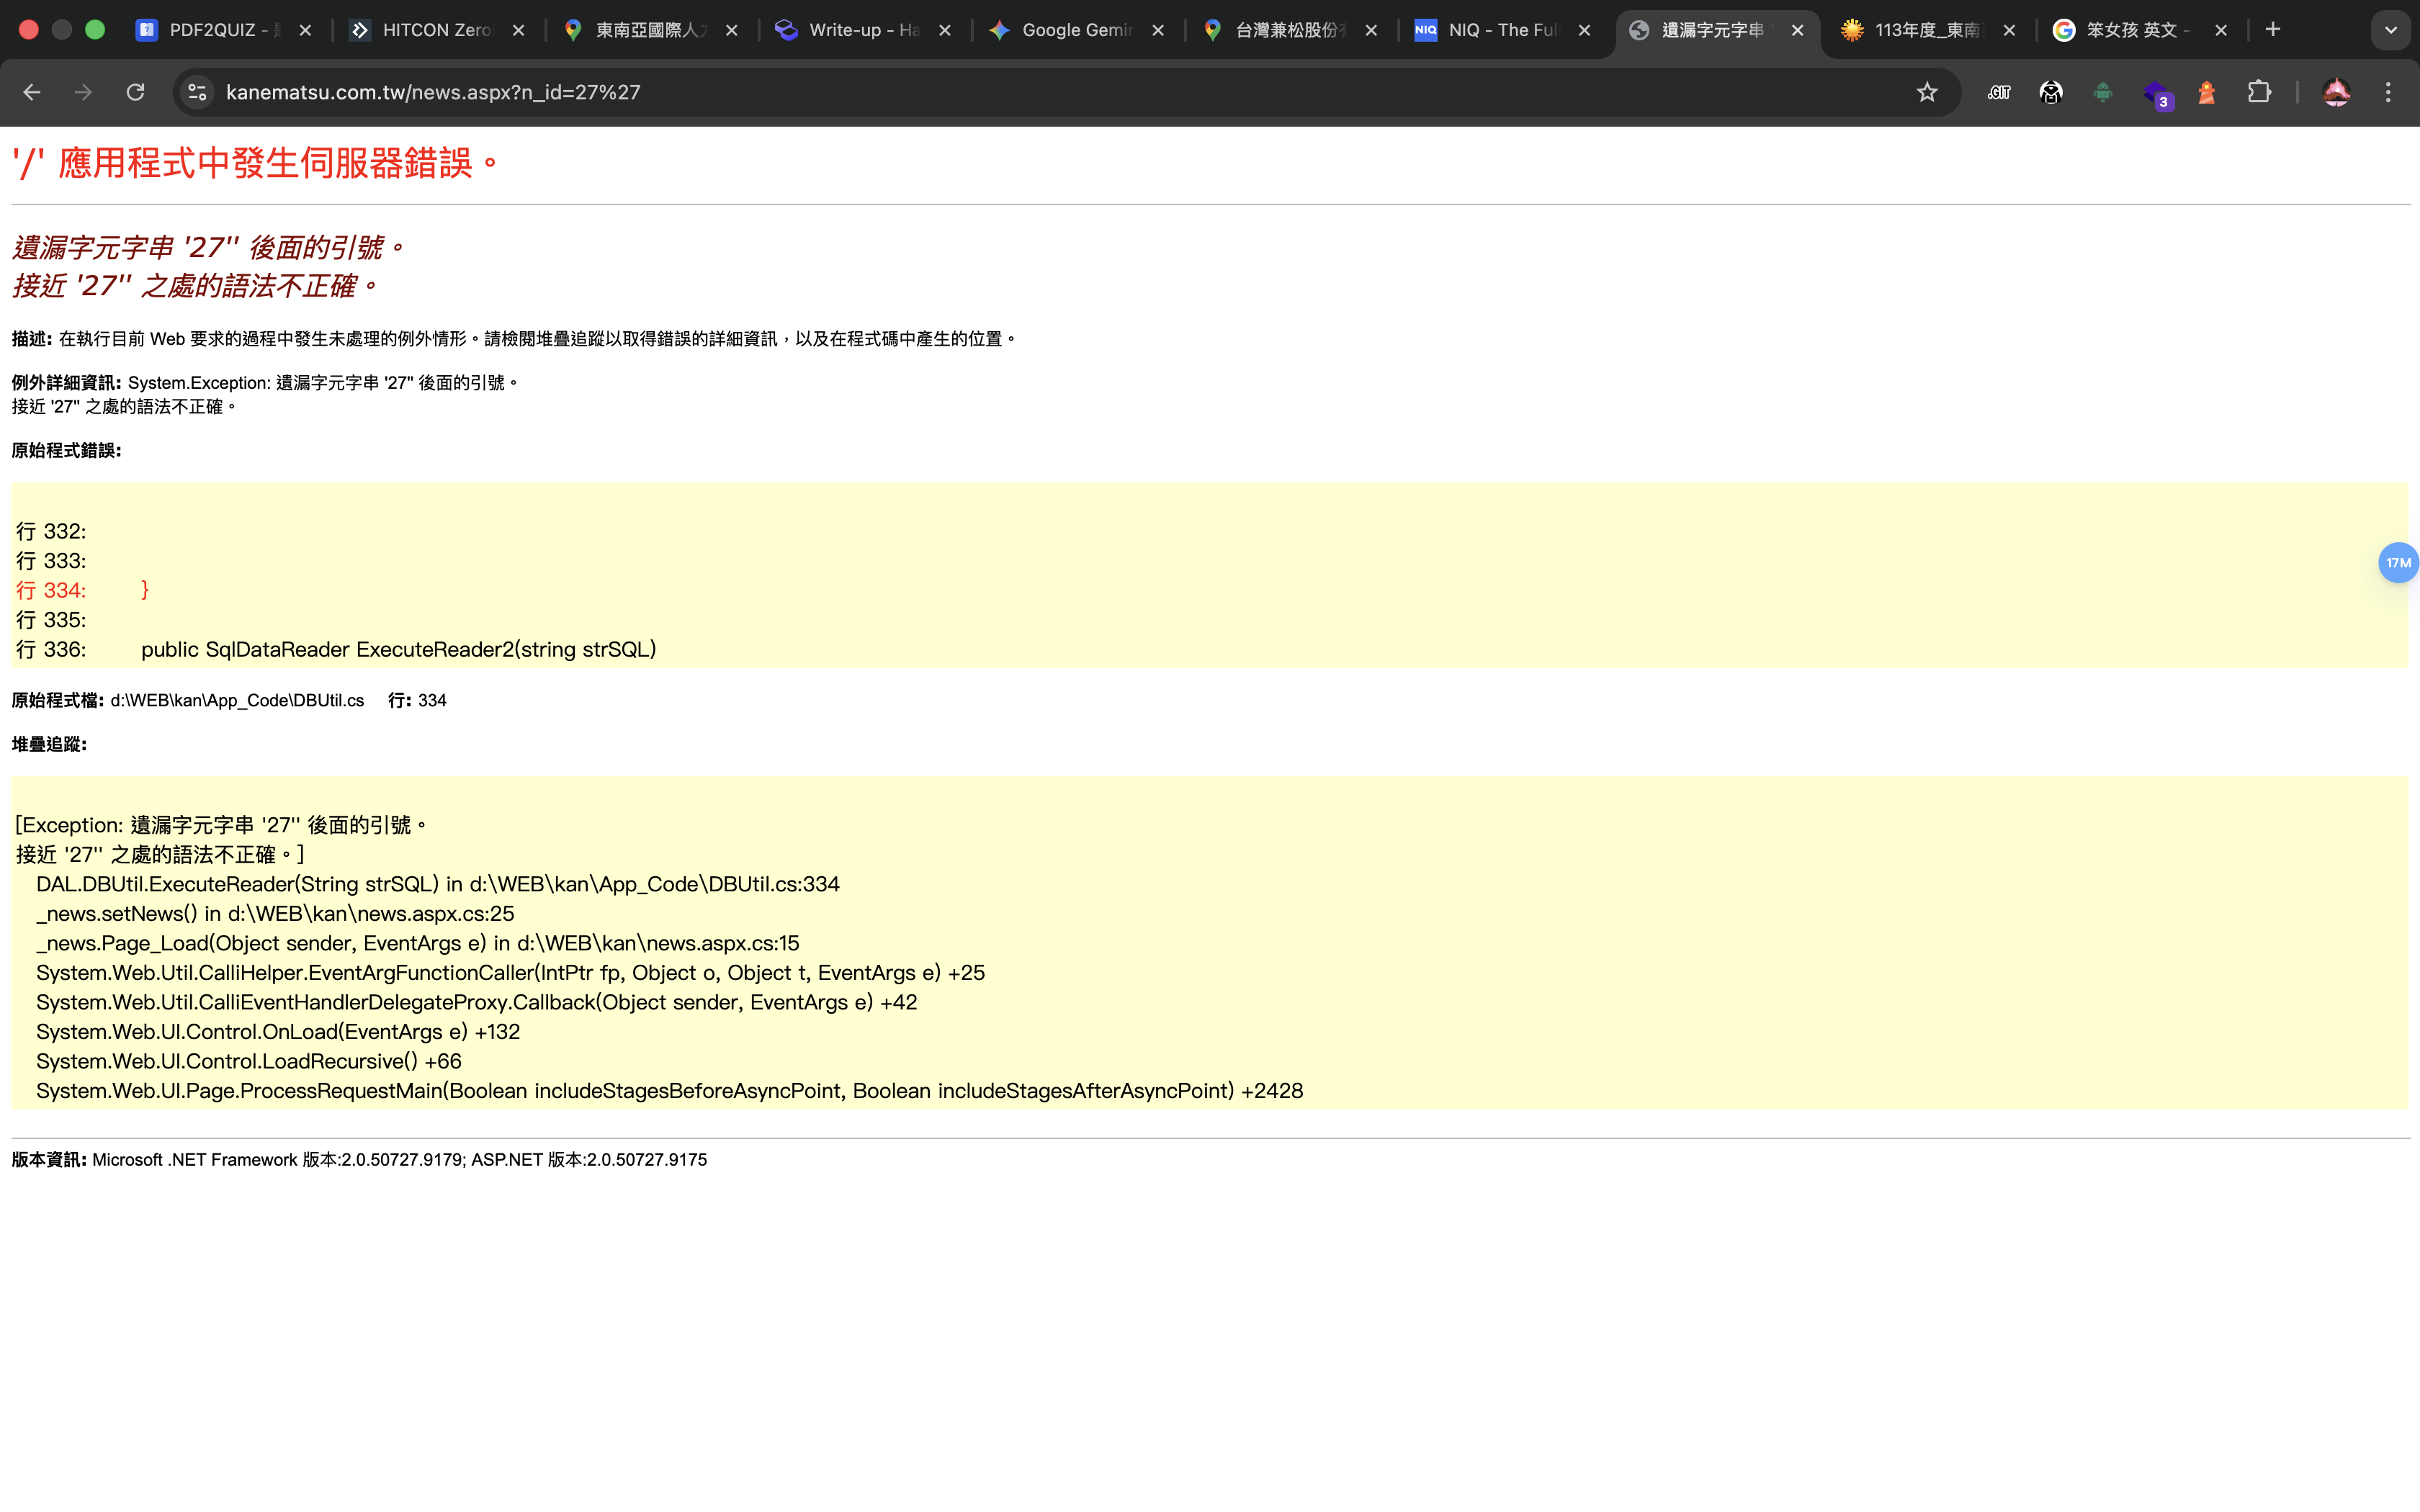Click the blue 17M floating badge
This screenshot has width=2420, height=1512.
pos(2398,563)
